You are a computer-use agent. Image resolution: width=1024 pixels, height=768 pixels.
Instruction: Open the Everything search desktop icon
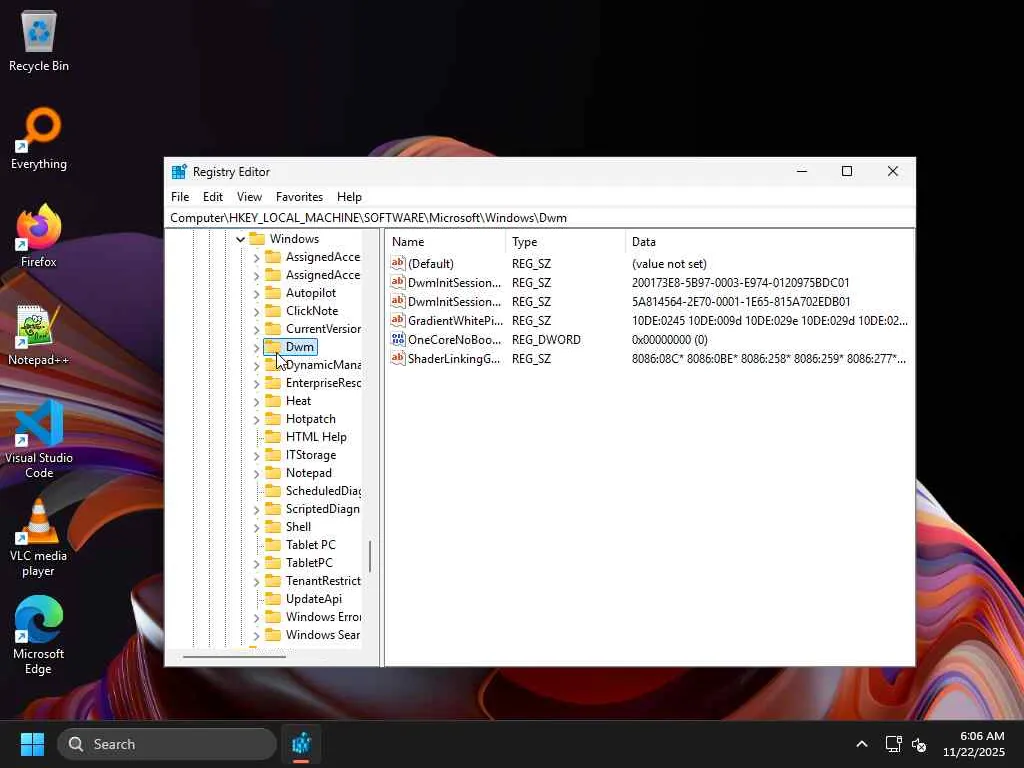(39, 138)
